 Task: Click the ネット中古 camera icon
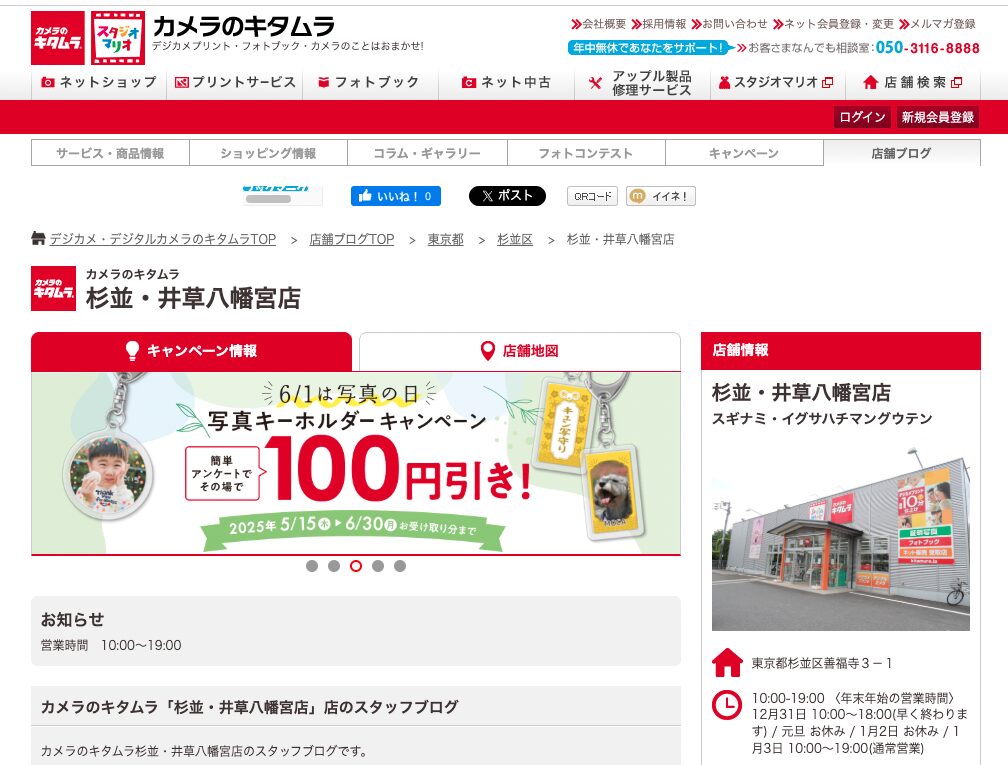pos(469,82)
